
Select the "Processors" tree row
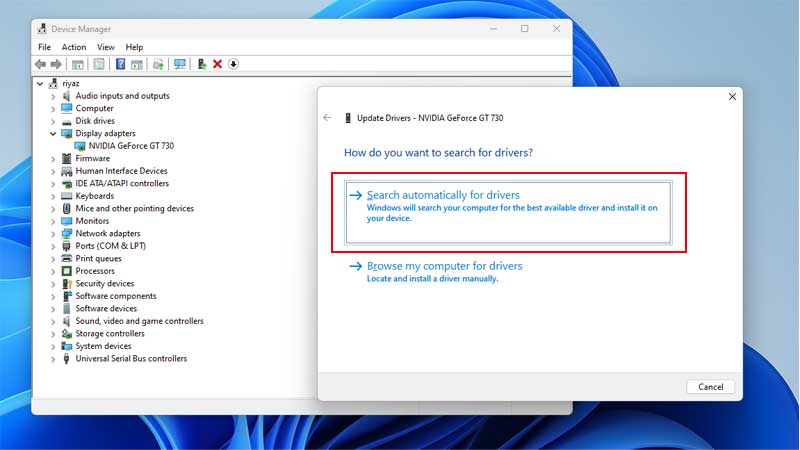point(95,271)
